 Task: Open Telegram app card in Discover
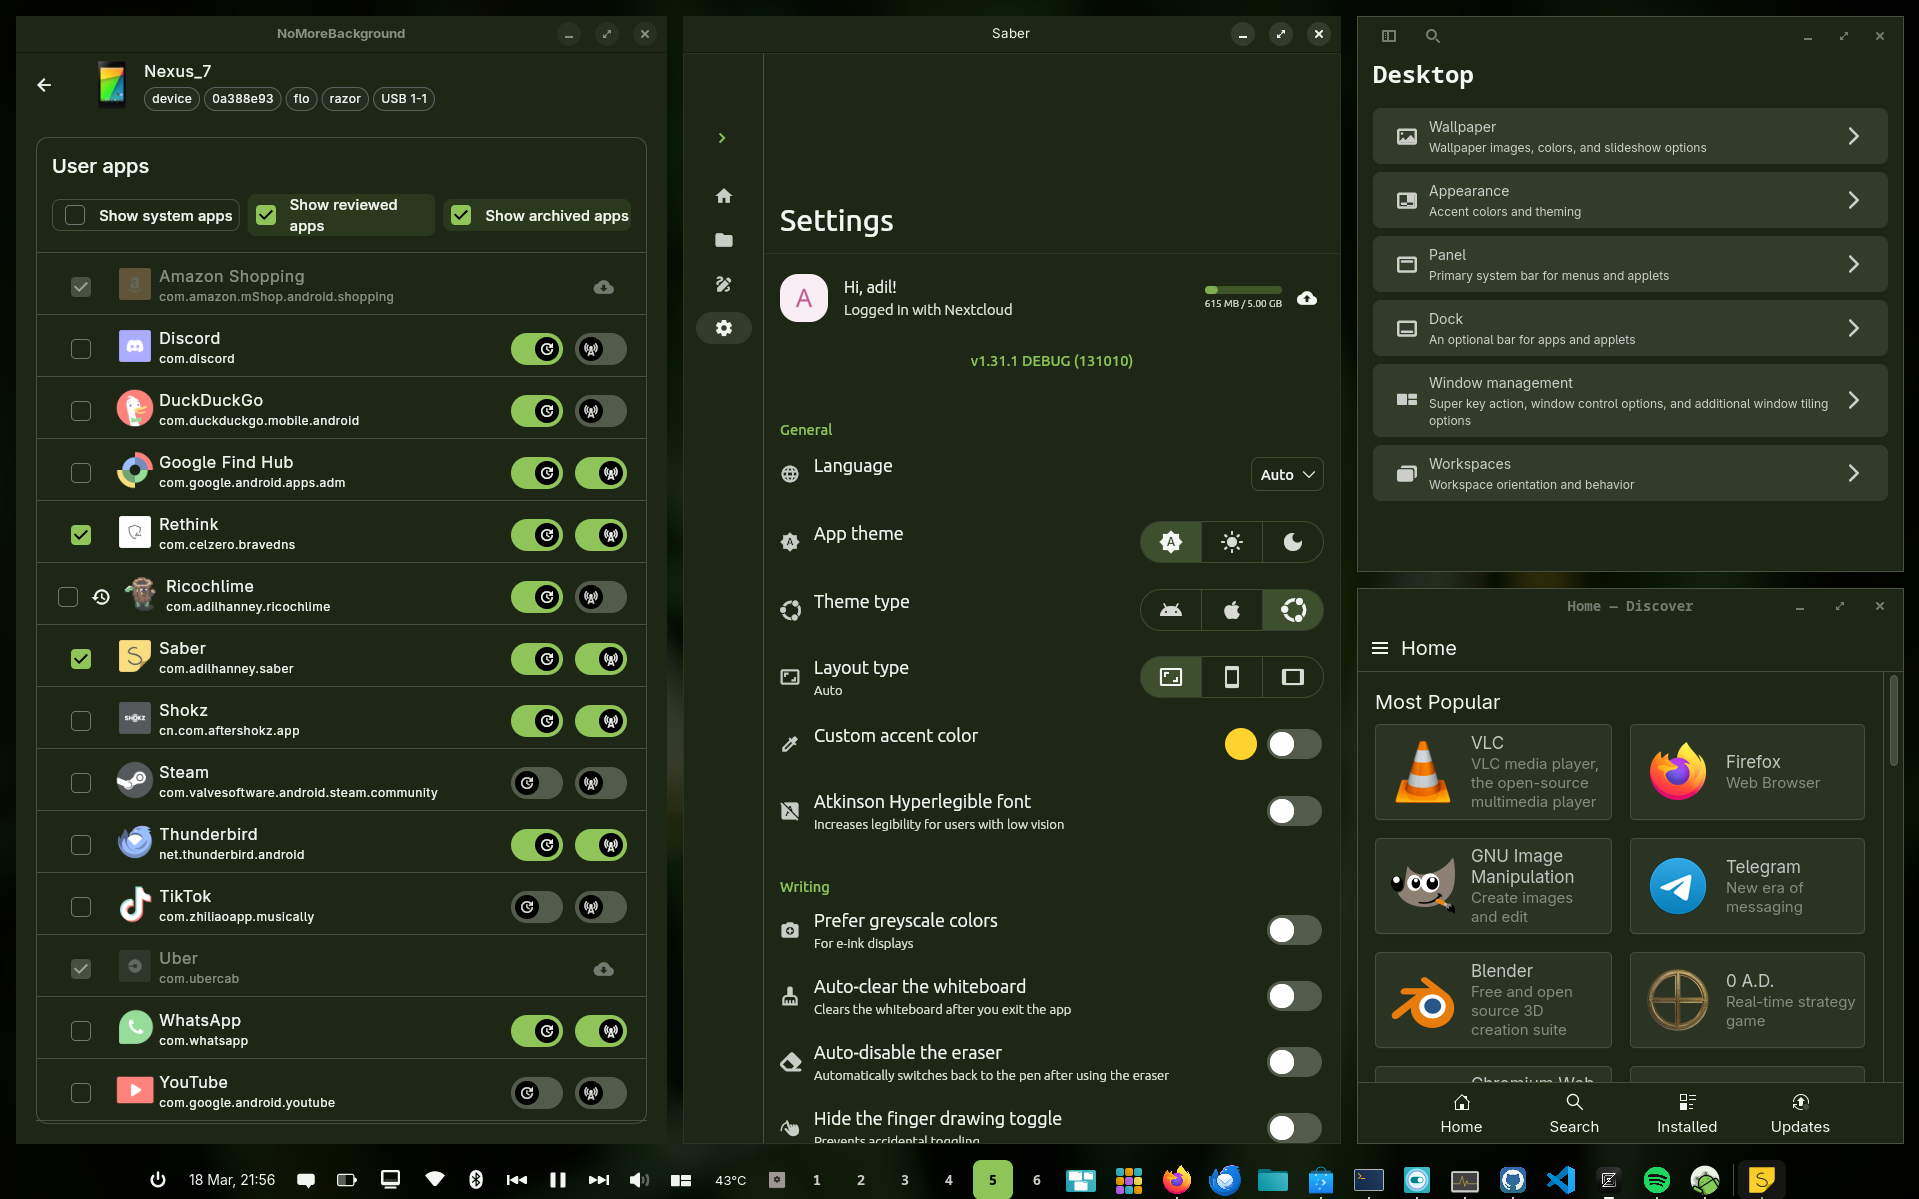pyautogui.click(x=1747, y=886)
